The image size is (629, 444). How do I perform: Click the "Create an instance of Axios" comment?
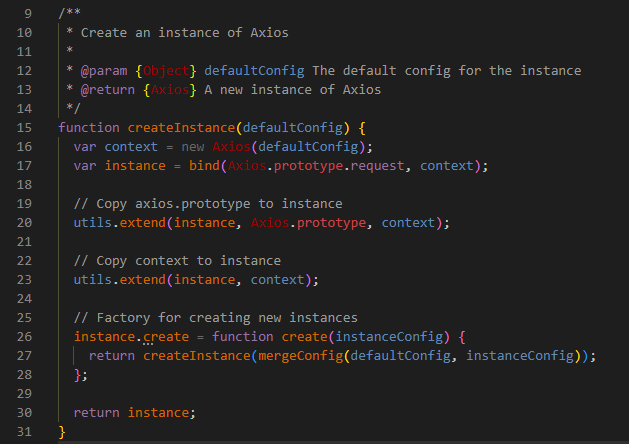(184, 33)
